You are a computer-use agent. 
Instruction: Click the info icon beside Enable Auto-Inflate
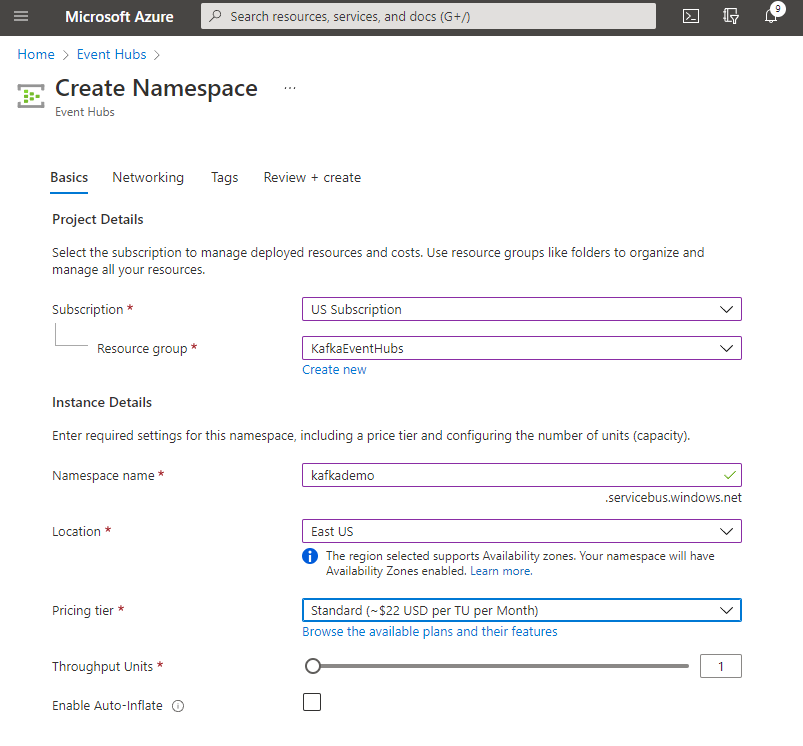coord(178,706)
